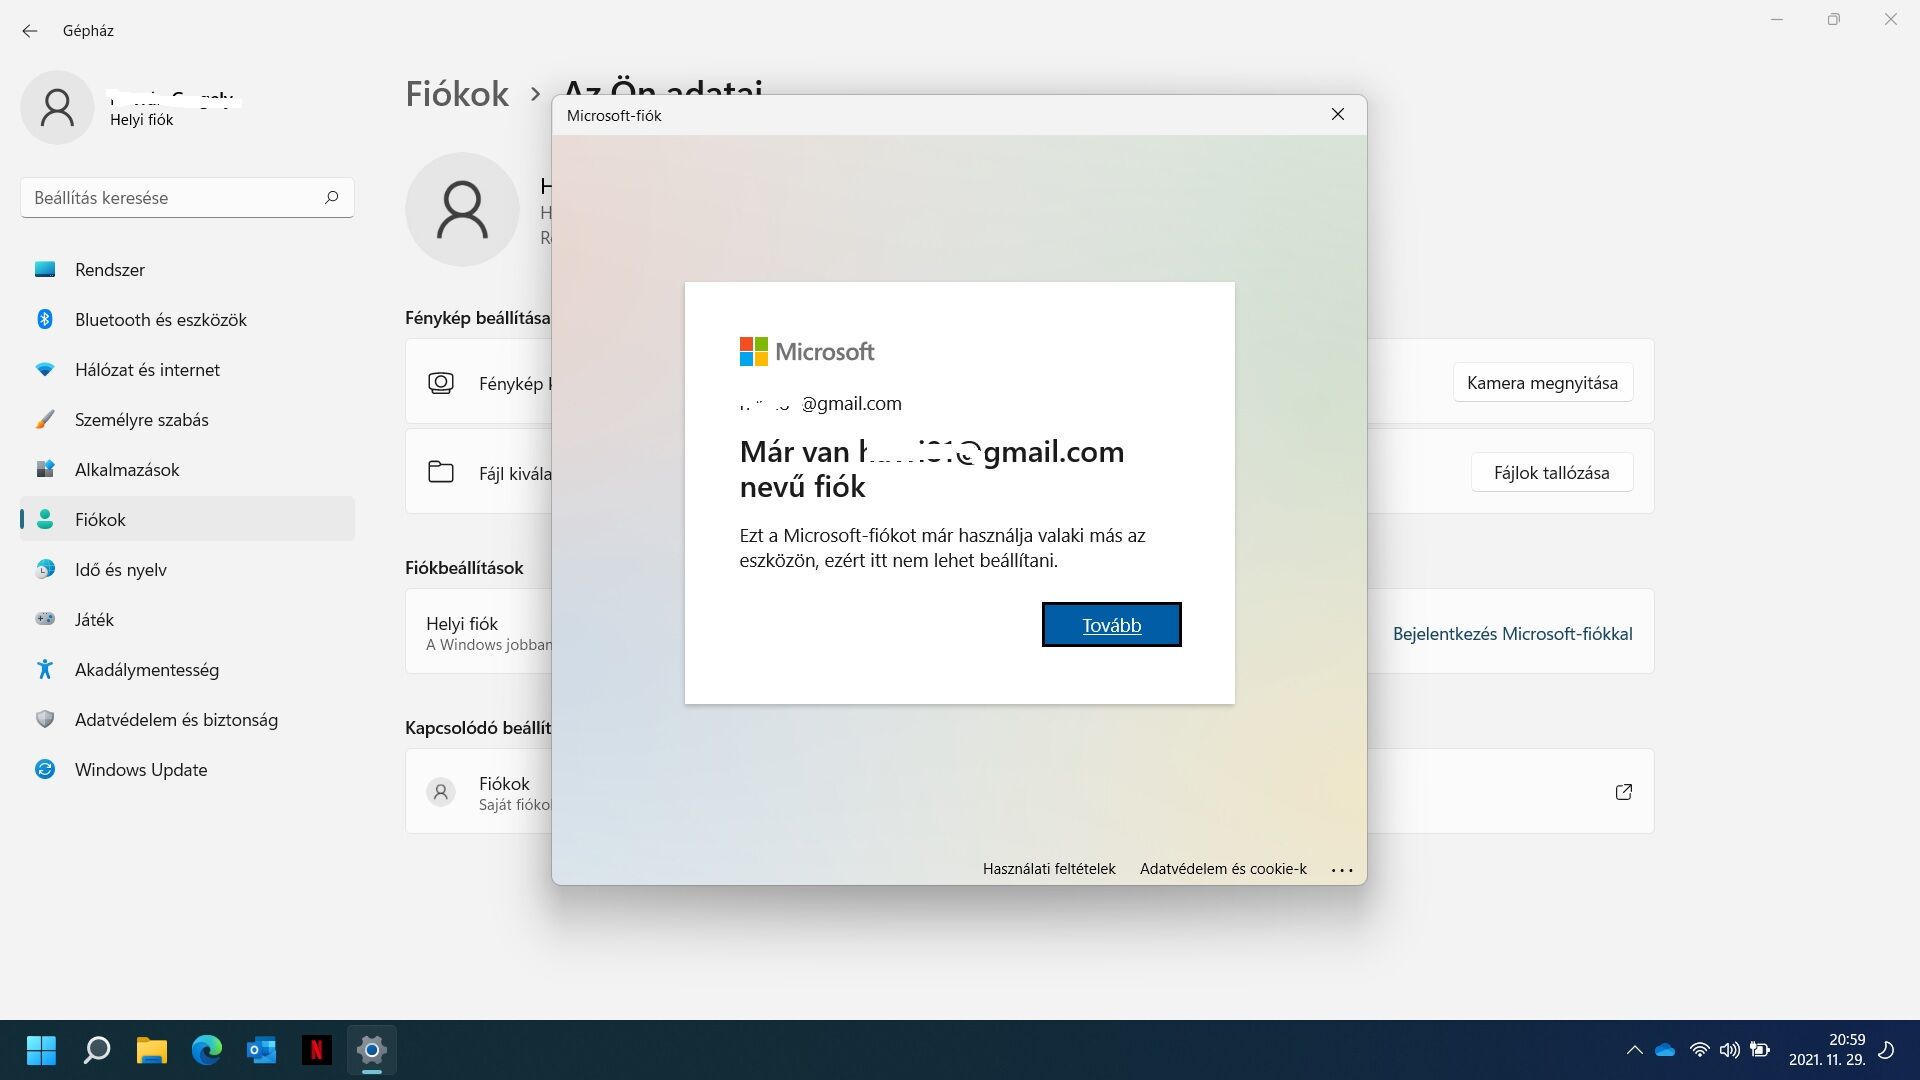Open Akadálymentesség settings
This screenshot has height=1080, width=1920.
tap(187, 670)
